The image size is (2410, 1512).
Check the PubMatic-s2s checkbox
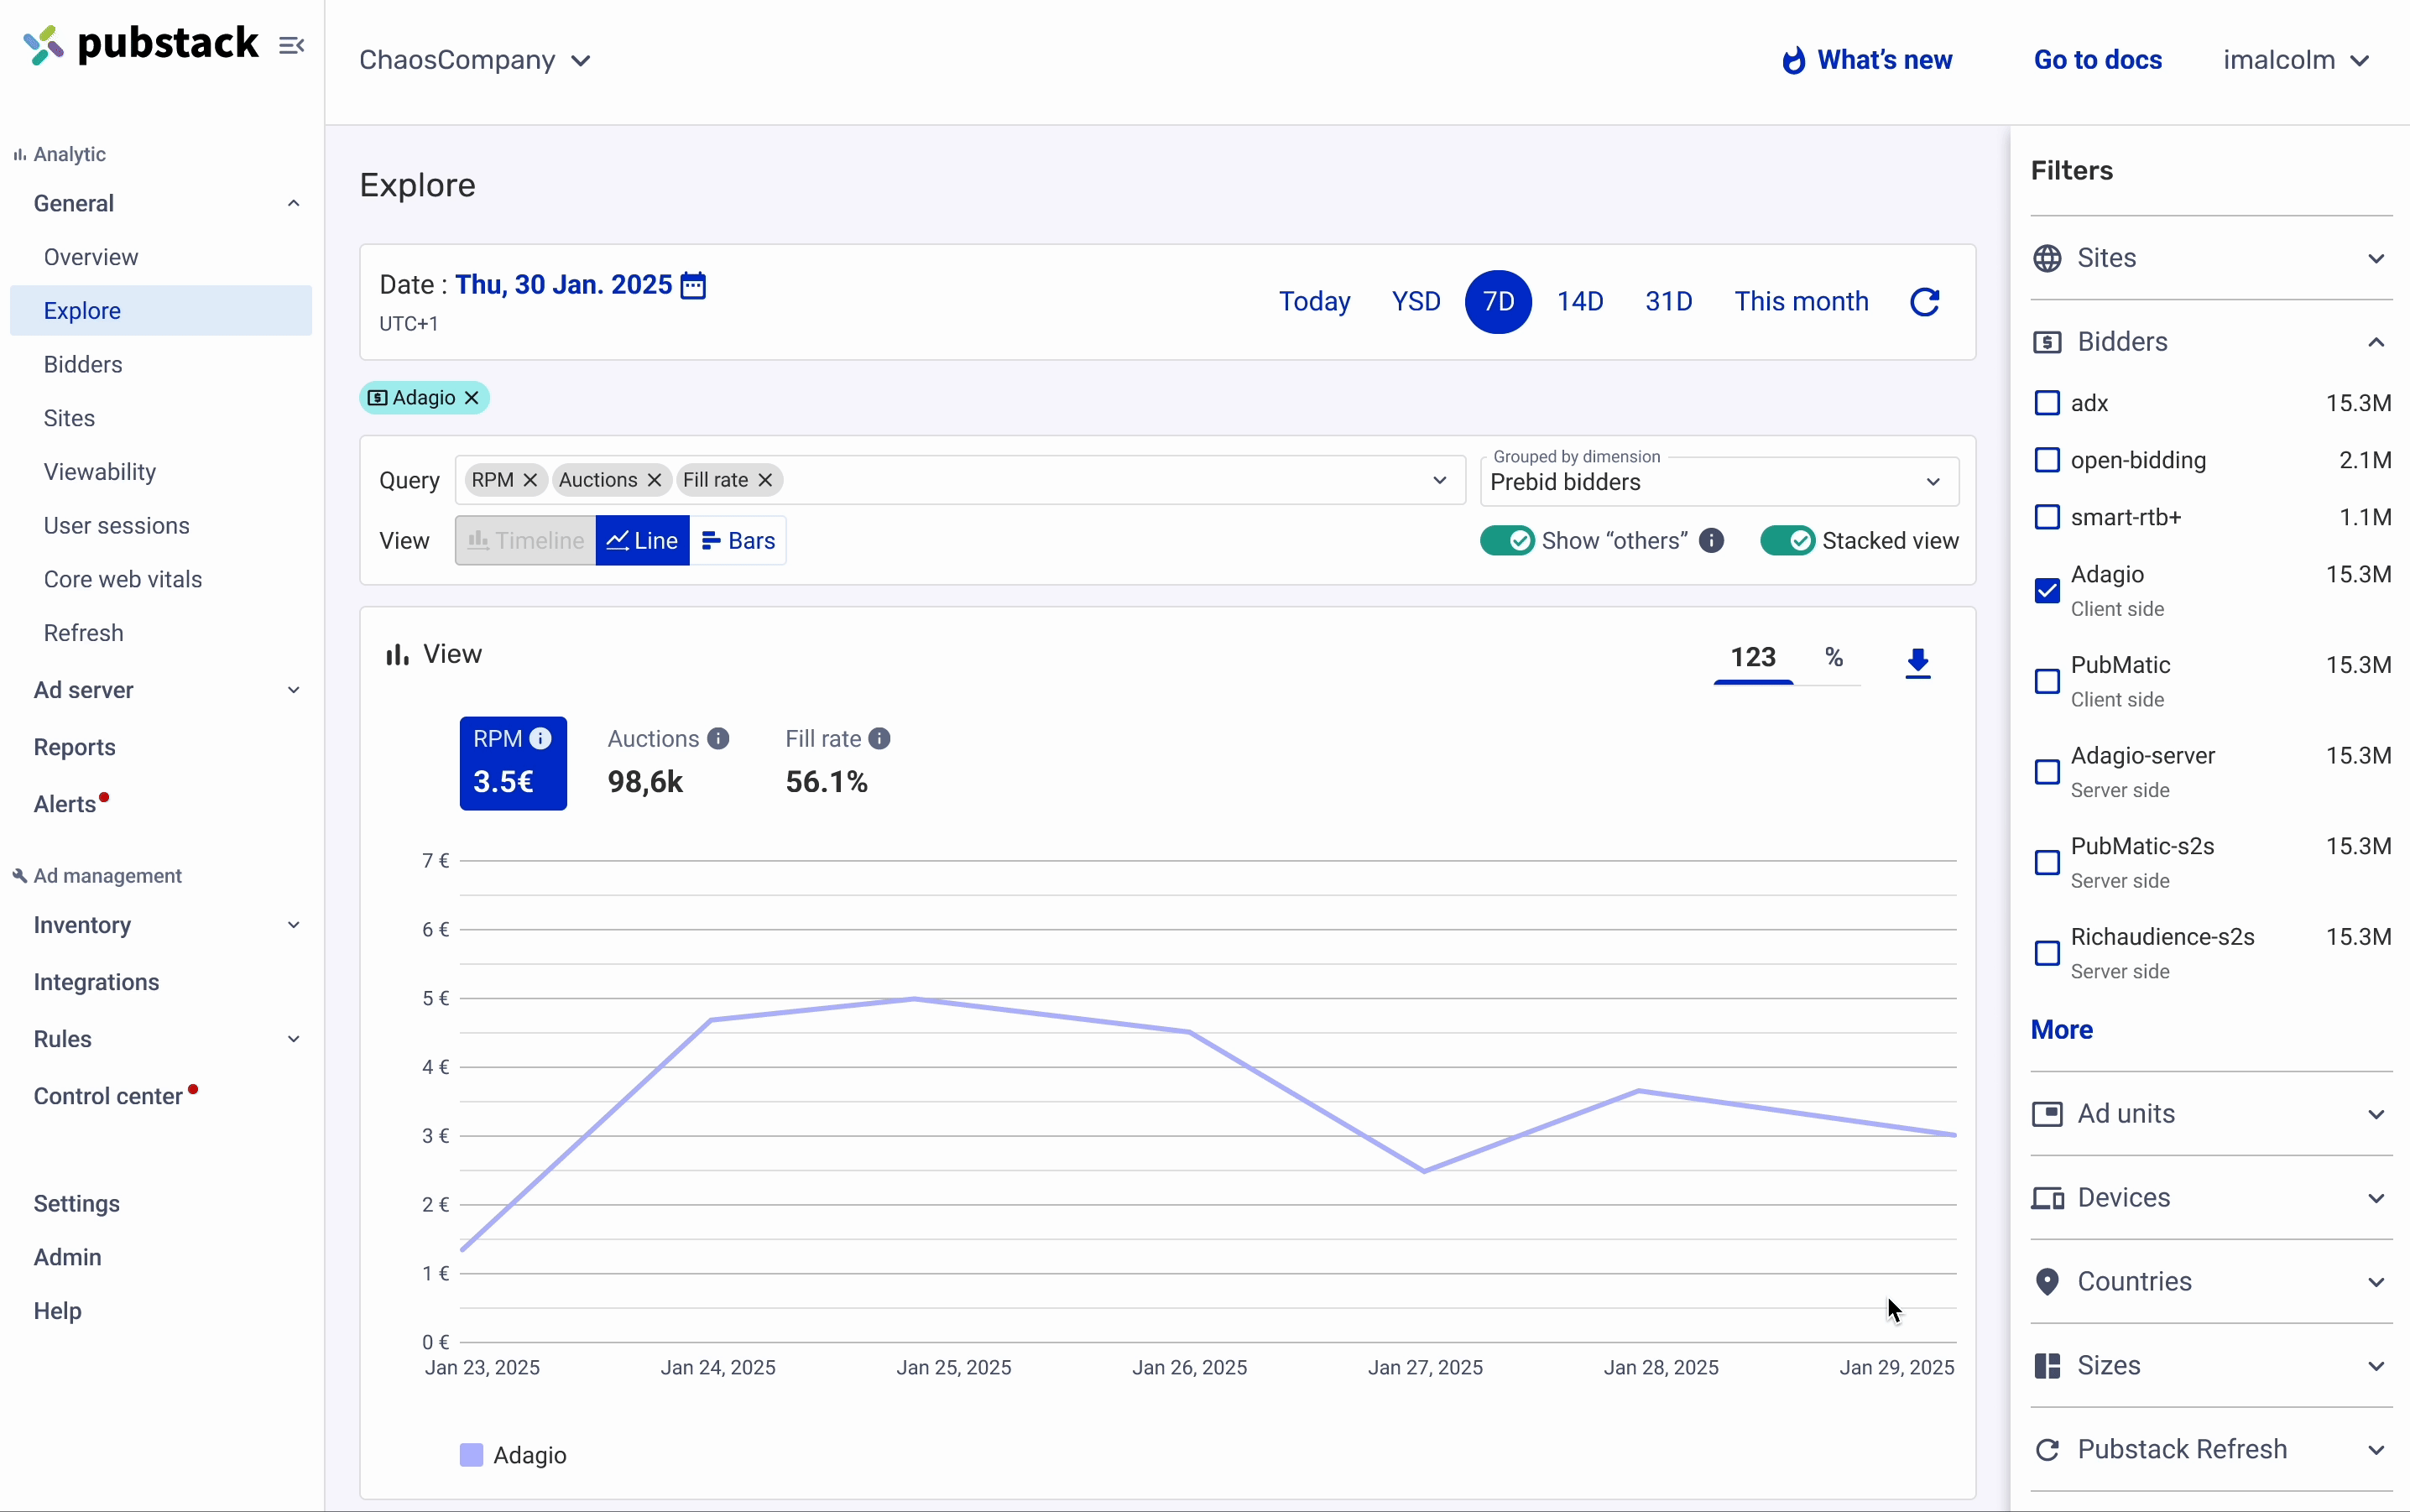tap(2048, 864)
